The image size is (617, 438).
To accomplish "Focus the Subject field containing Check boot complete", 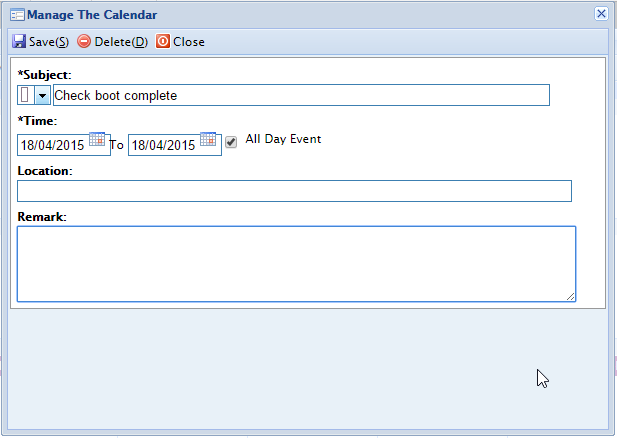I will coord(301,95).
